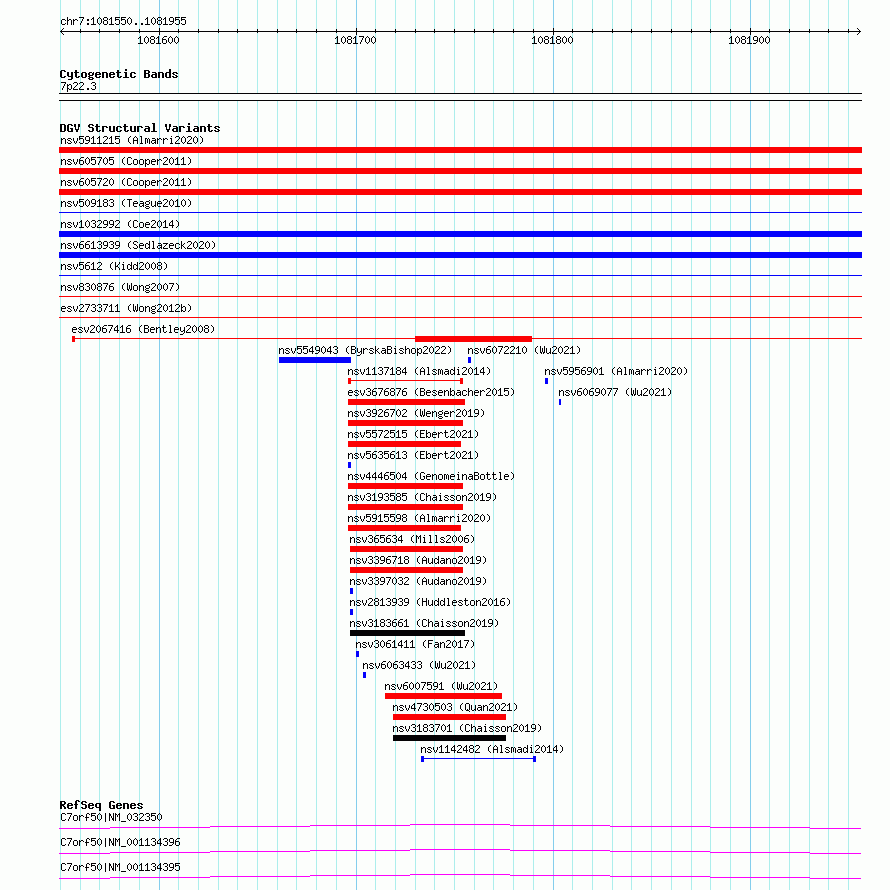Select gene C7orf50|NM_001134396
This screenshot has height=890, width=890.
click(x=120, y=842)
